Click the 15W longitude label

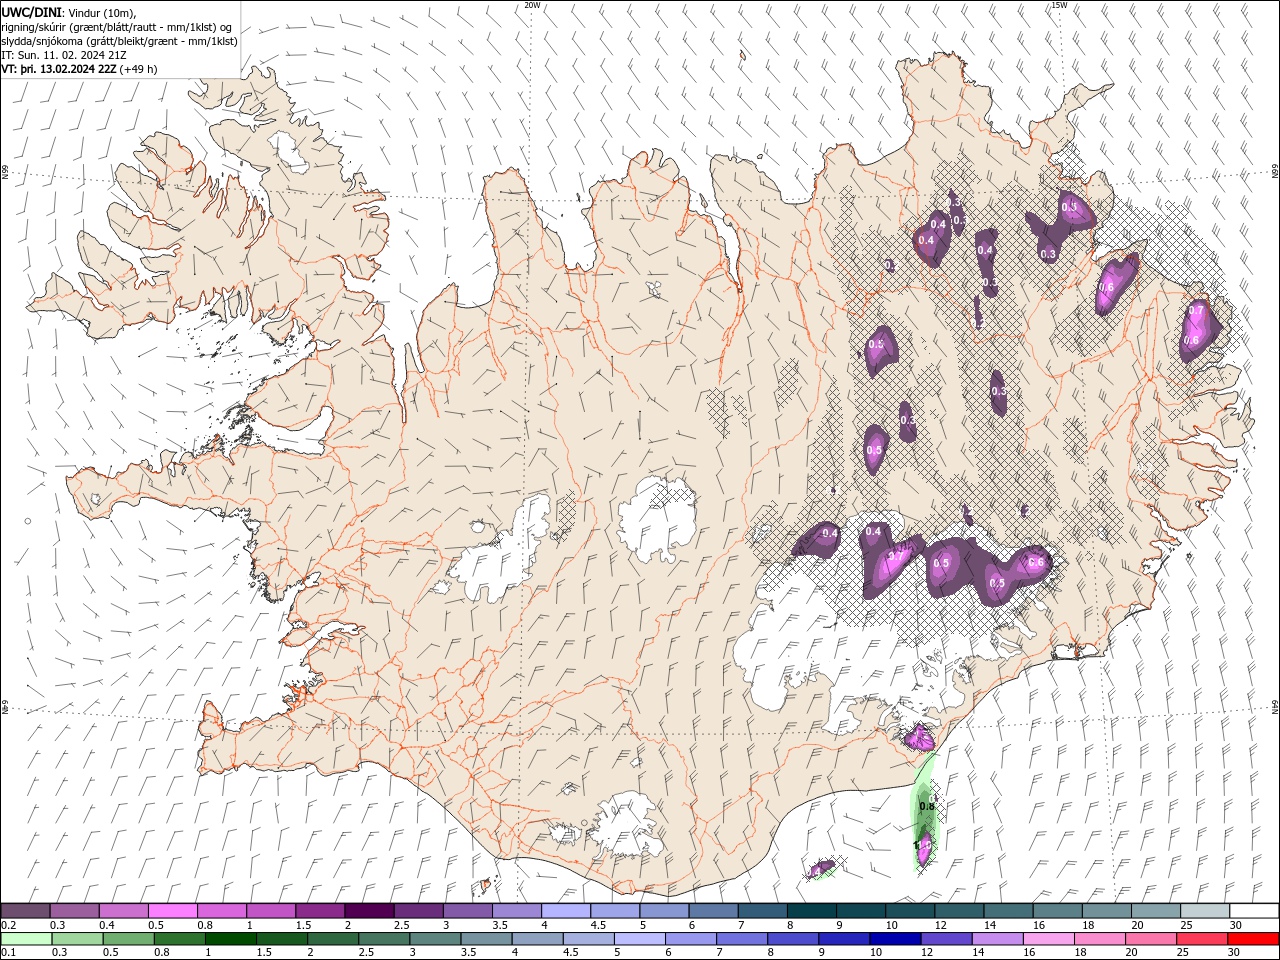[x=1058, y=5]
